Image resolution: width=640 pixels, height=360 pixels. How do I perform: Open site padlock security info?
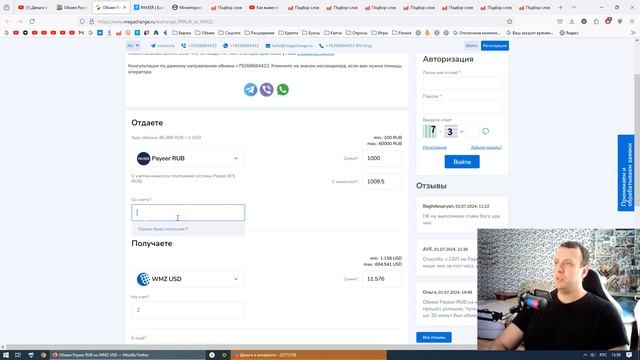click(x=92, y=21)
